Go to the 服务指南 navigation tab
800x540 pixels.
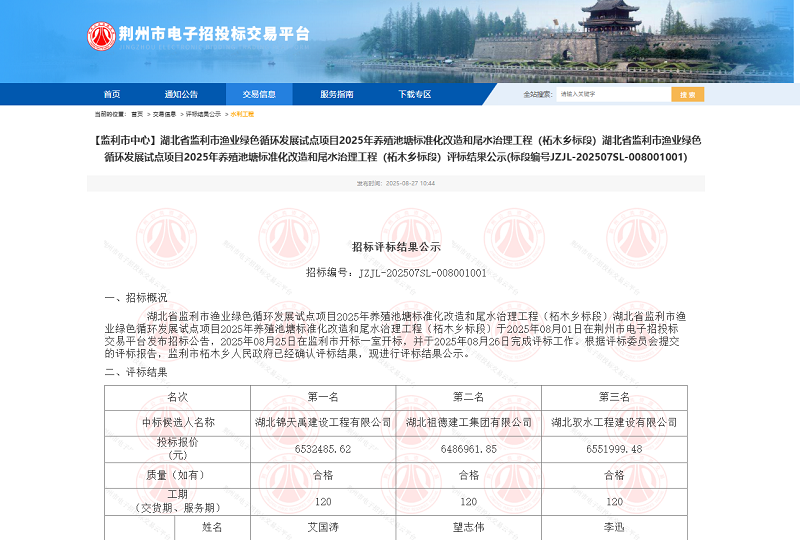(x=336, y=94)
